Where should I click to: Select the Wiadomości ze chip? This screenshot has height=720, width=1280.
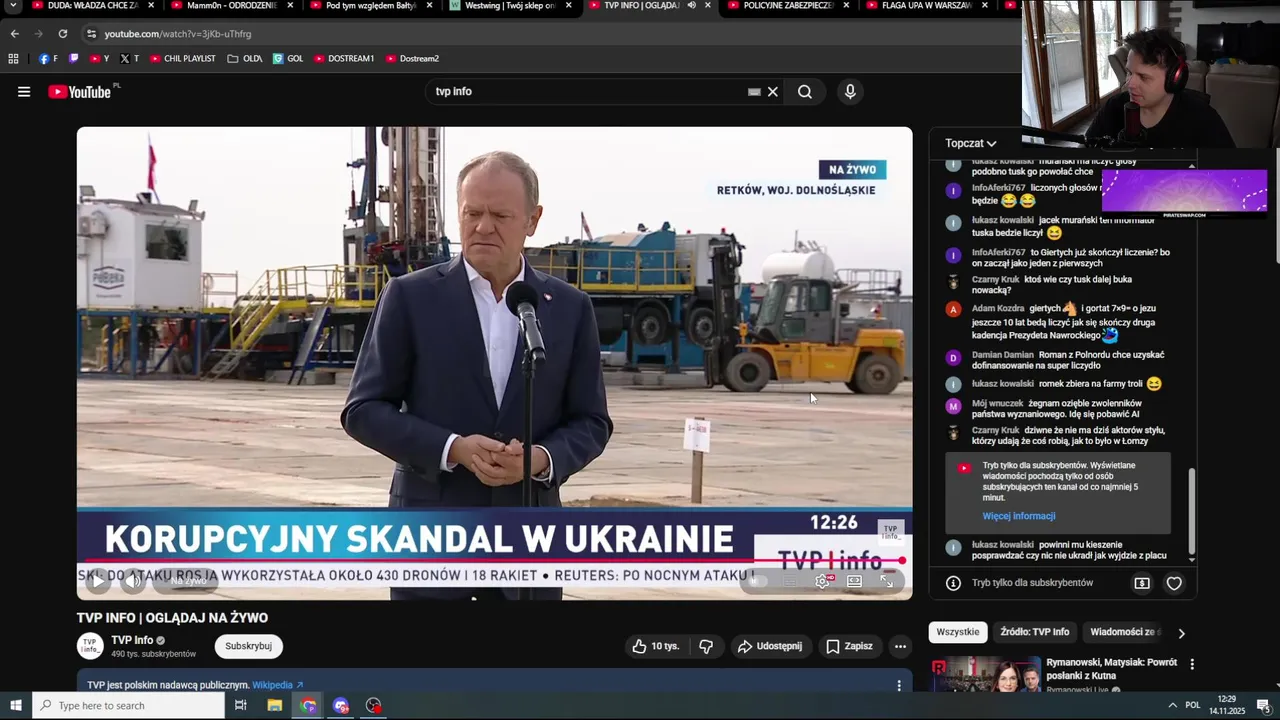click(1124, 632)
